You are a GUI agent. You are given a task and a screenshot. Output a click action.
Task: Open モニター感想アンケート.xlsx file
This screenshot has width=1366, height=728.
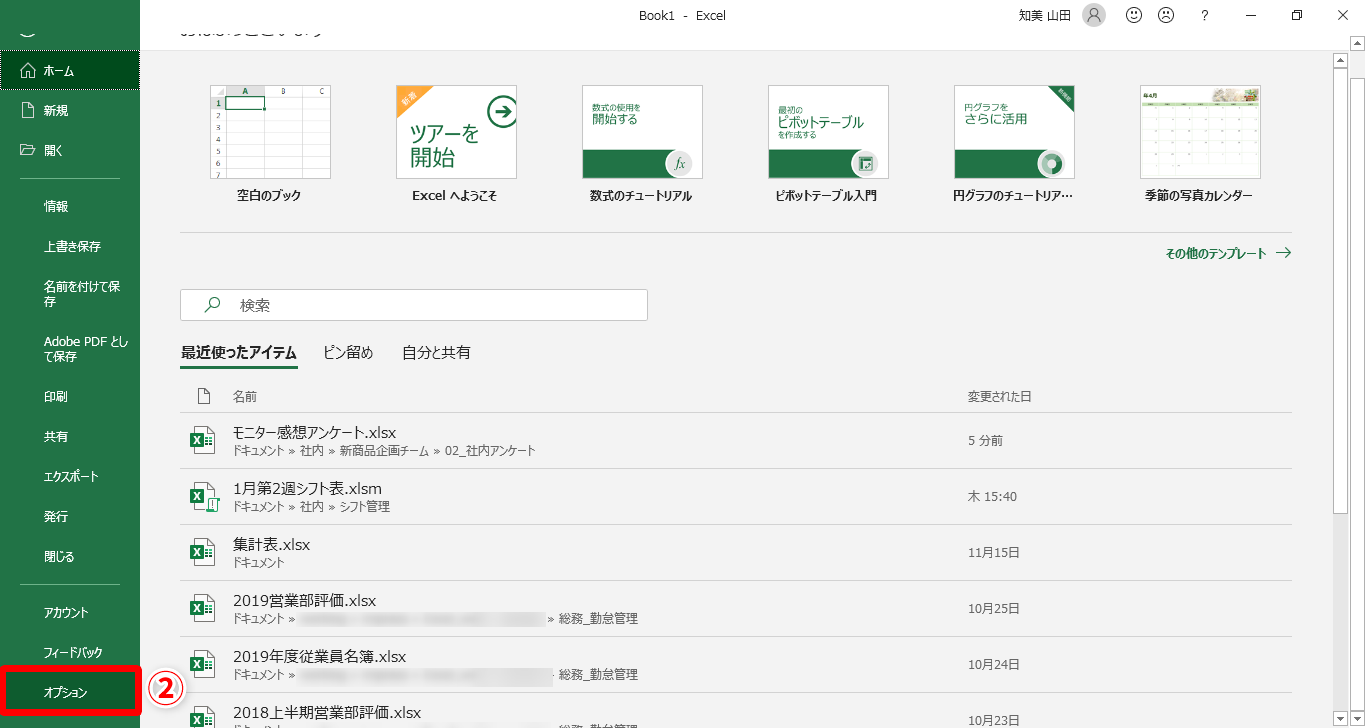pos(736,441)
